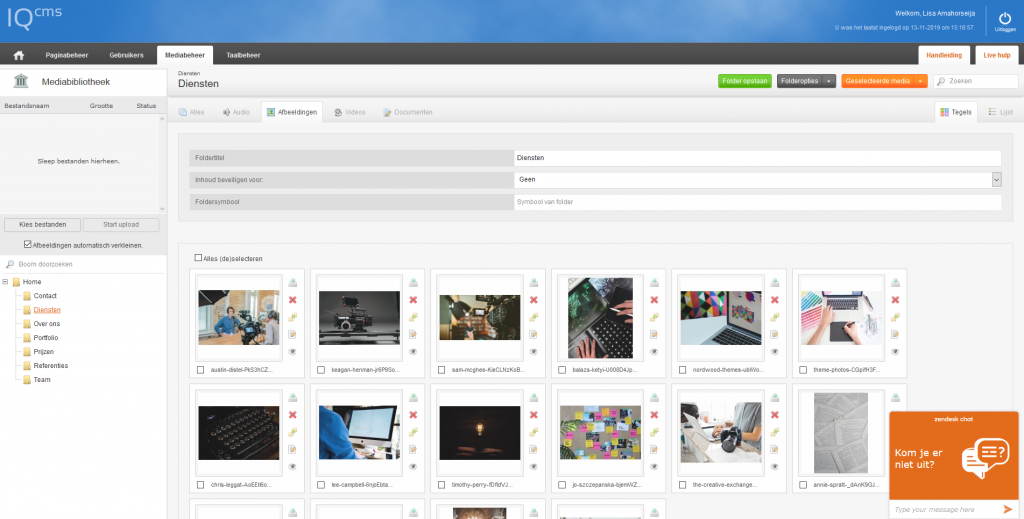This screenshot has width=1024, height=519.
Task: Edit the balazs-ketyi image details
Action: click(x=654, y=334)
